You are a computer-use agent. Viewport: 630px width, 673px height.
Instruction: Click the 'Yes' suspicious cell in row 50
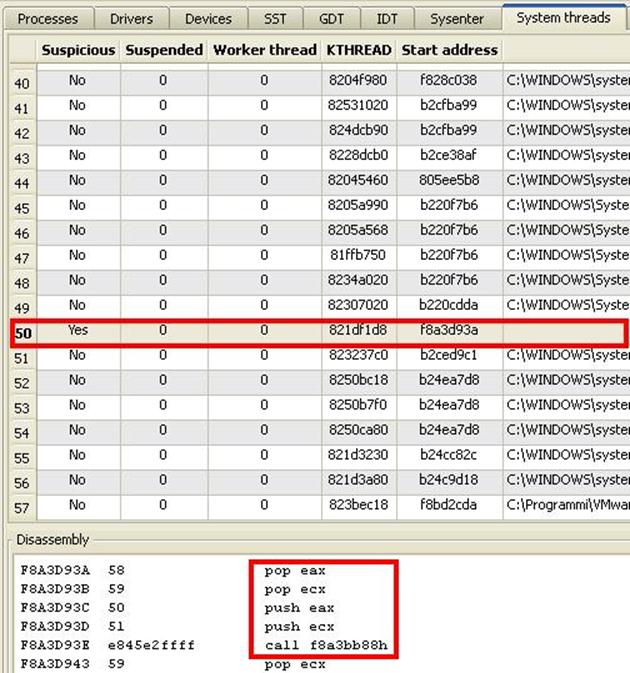[78, 330]
